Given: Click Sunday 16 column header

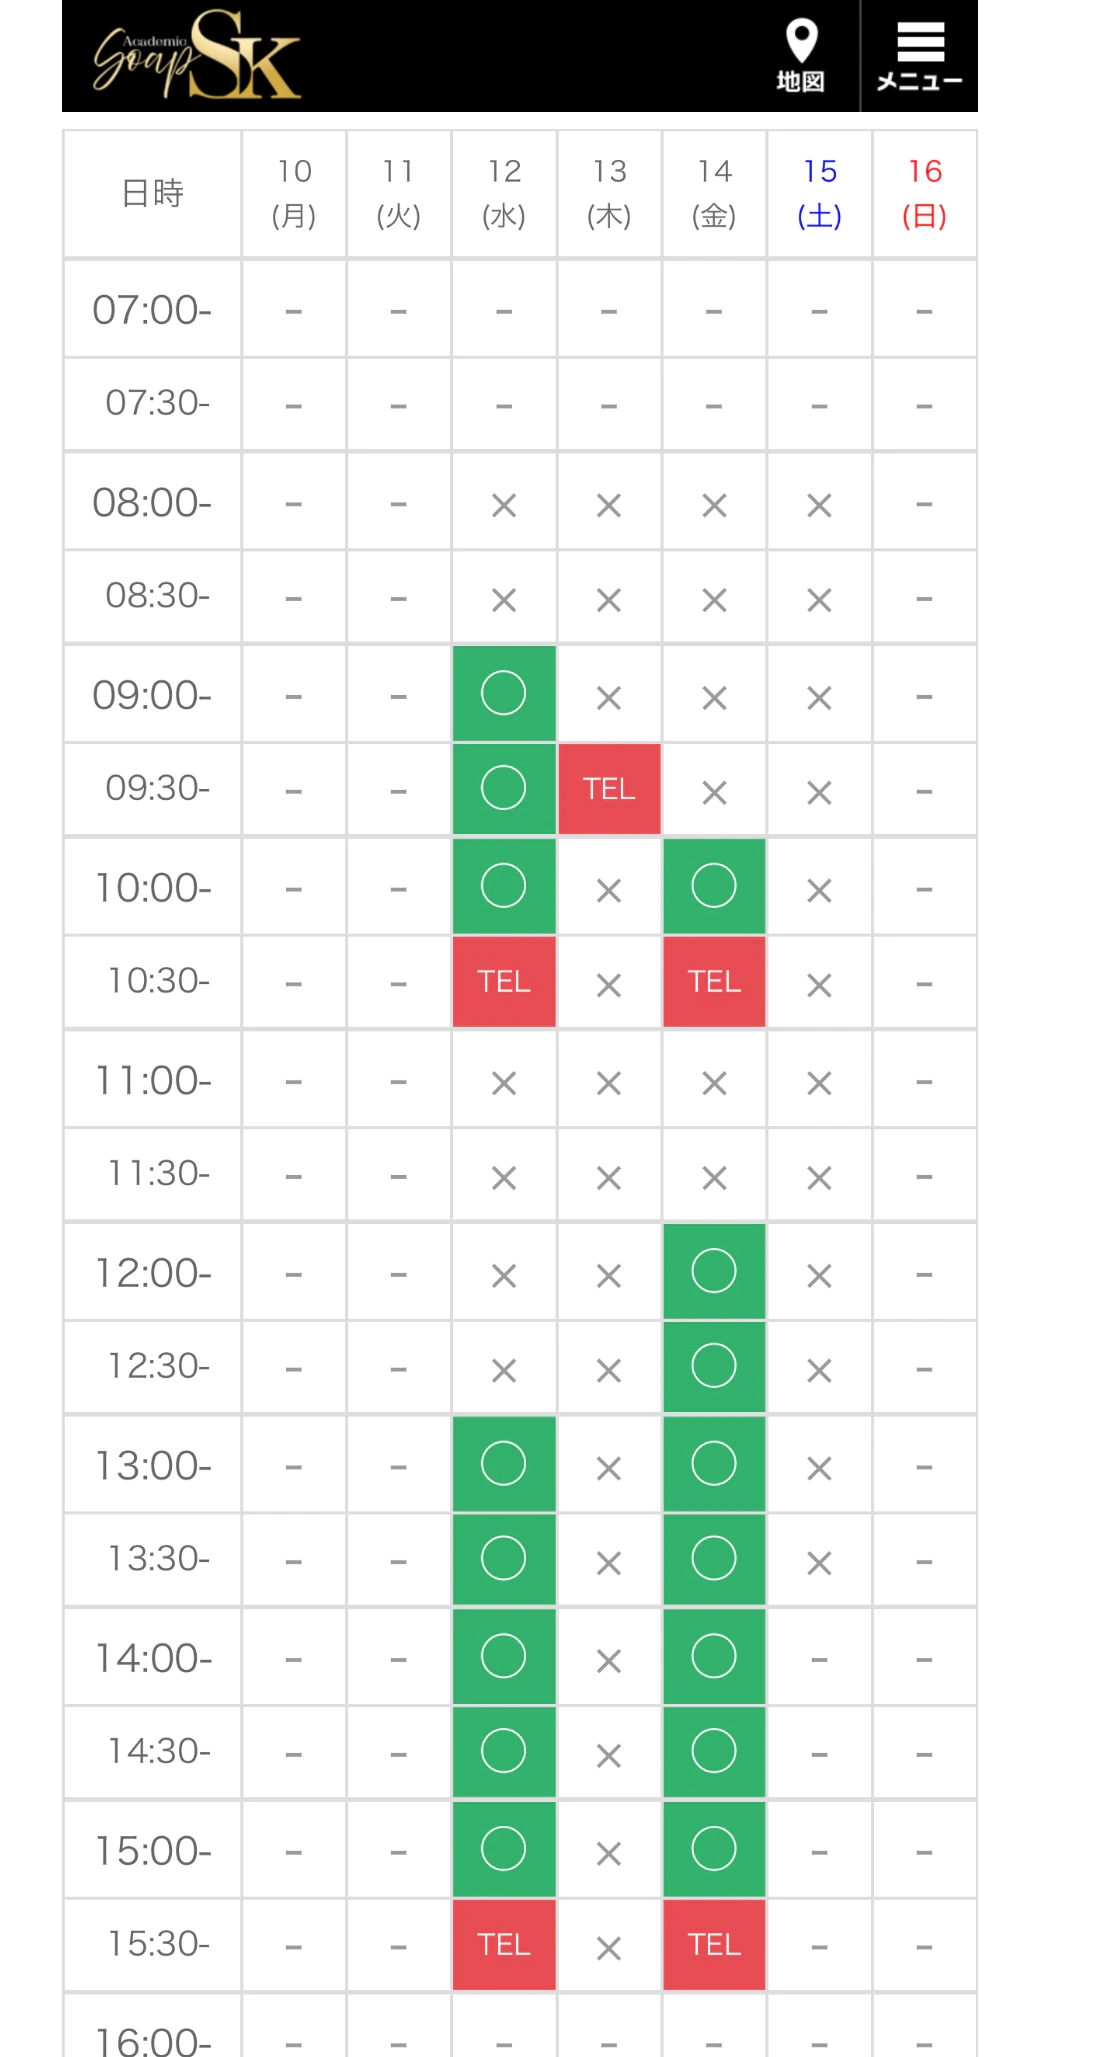Looking at the screenshot, I should click(x=925, y=193).
